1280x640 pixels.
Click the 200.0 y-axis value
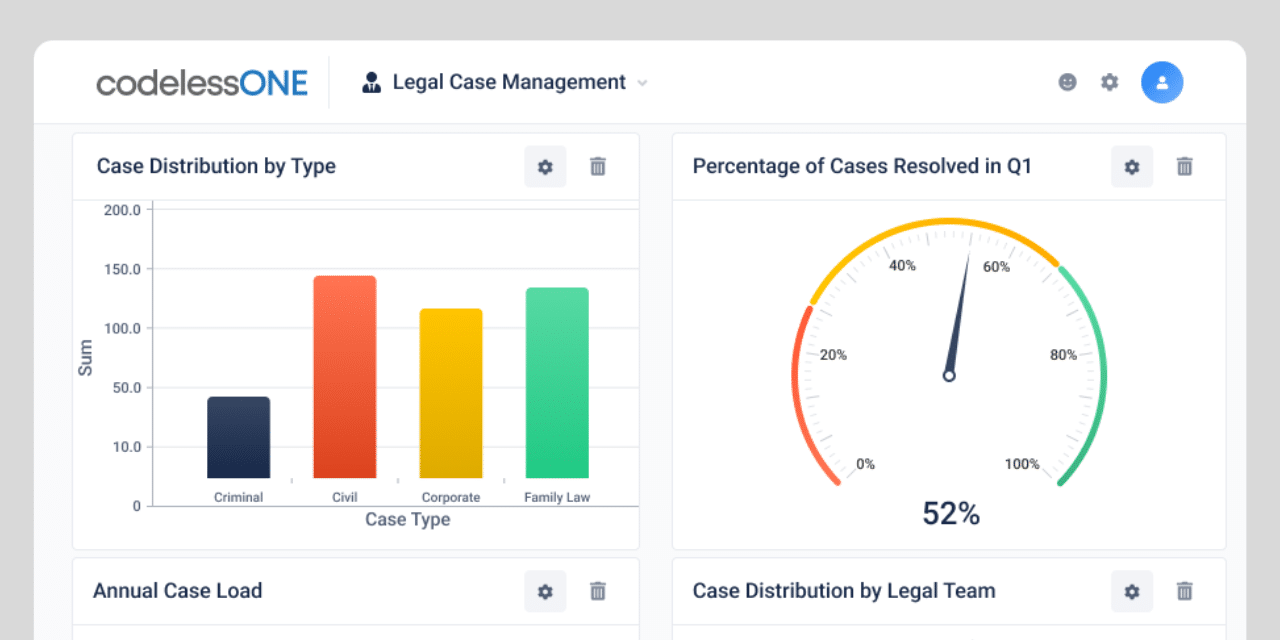(x=122, y=210)
